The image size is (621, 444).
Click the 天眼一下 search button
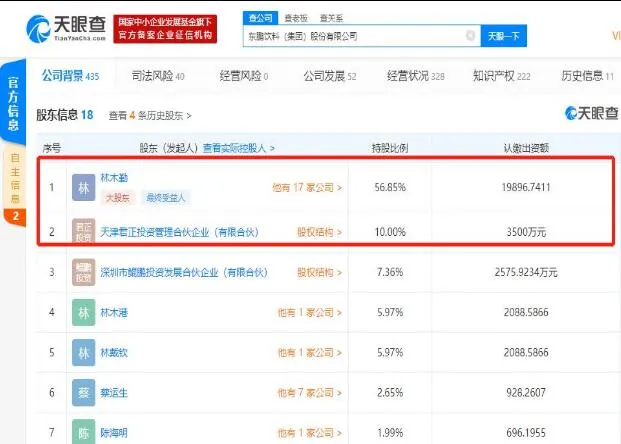(x=503, y=36)
